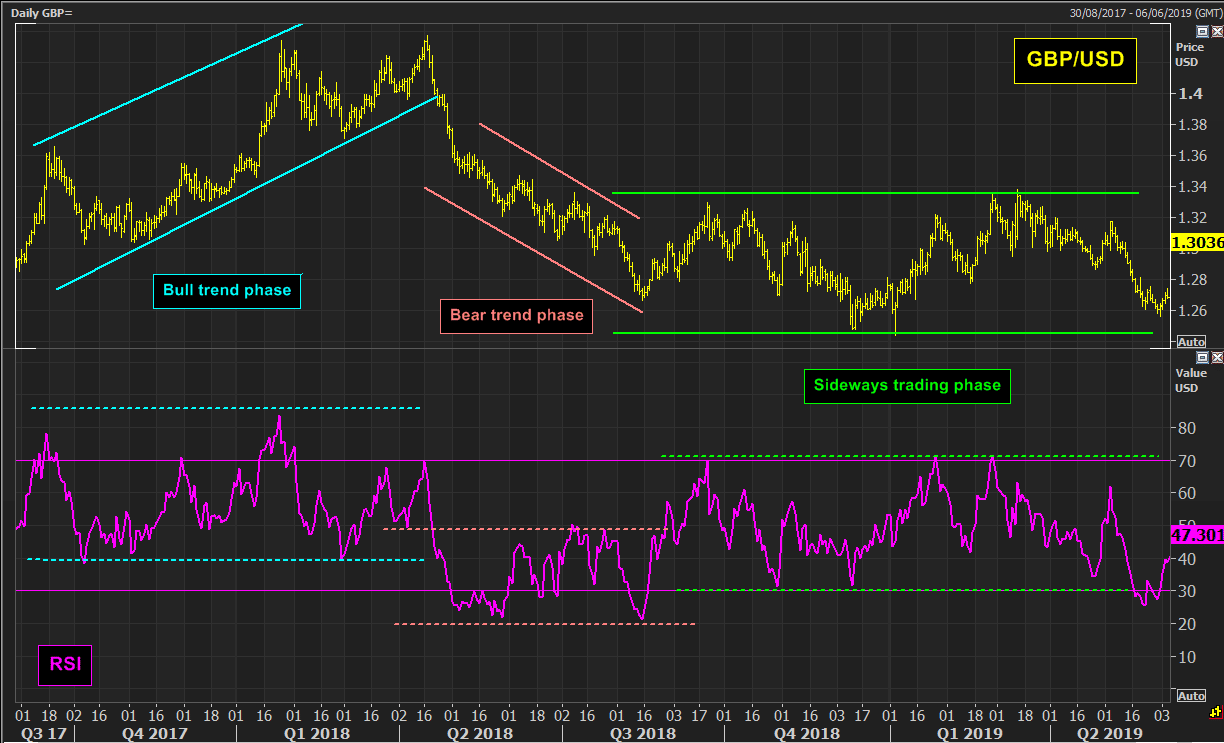Viewport: 1224px width, 743px height.
Task: Close the GBP price chart pane
Action: pos(1216,32)
